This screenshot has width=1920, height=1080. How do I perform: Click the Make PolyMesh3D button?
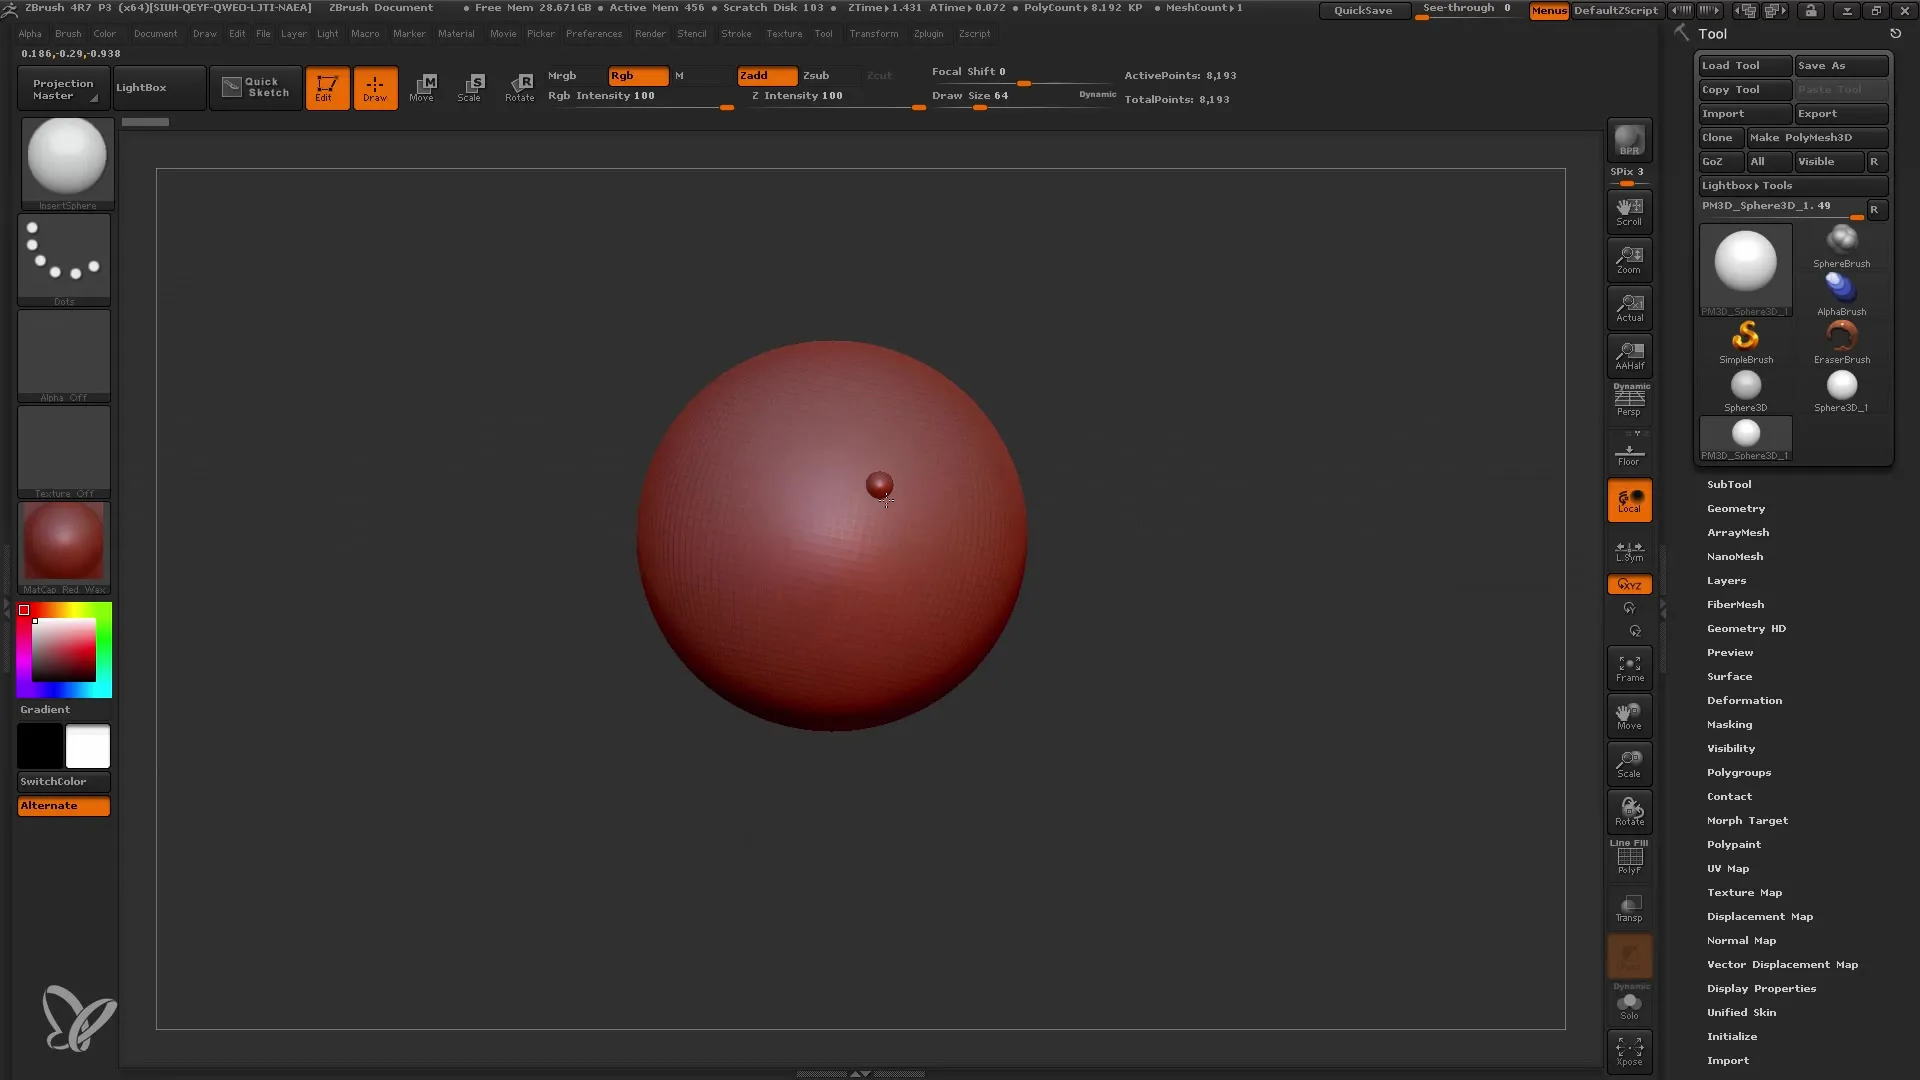coord(1813,136)
